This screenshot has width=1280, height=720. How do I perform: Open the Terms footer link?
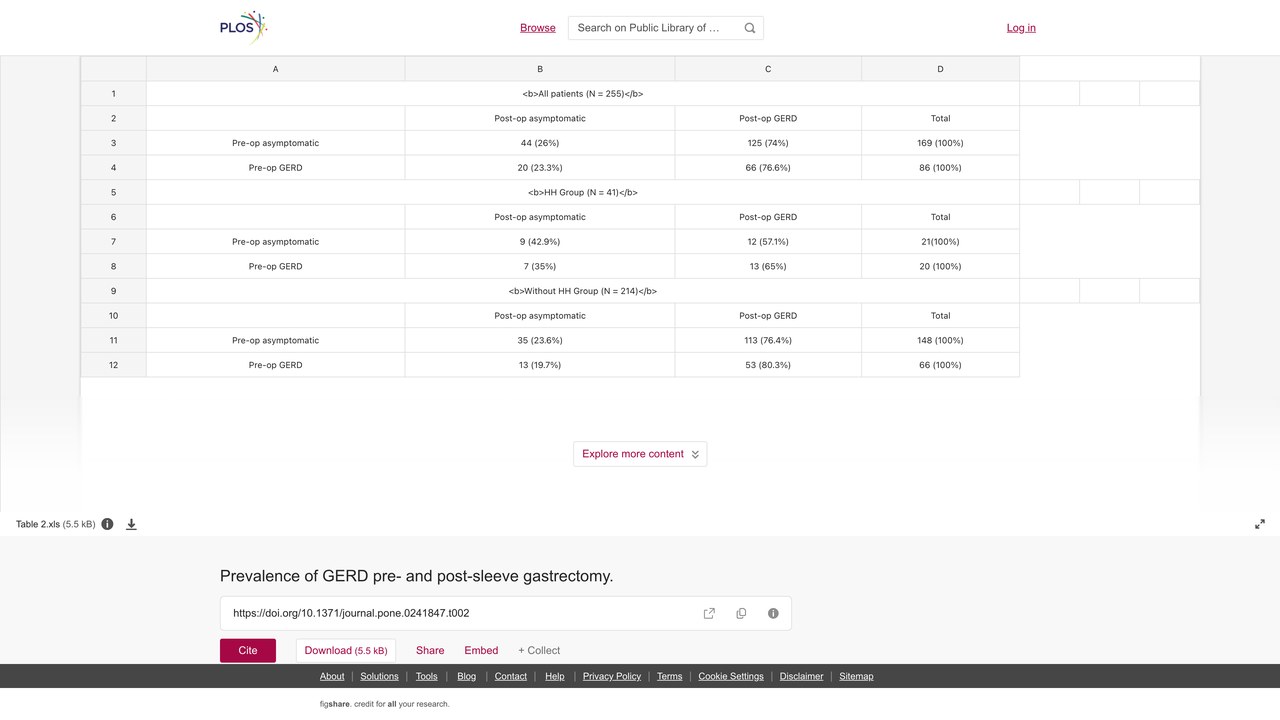(x=670, y=676)
